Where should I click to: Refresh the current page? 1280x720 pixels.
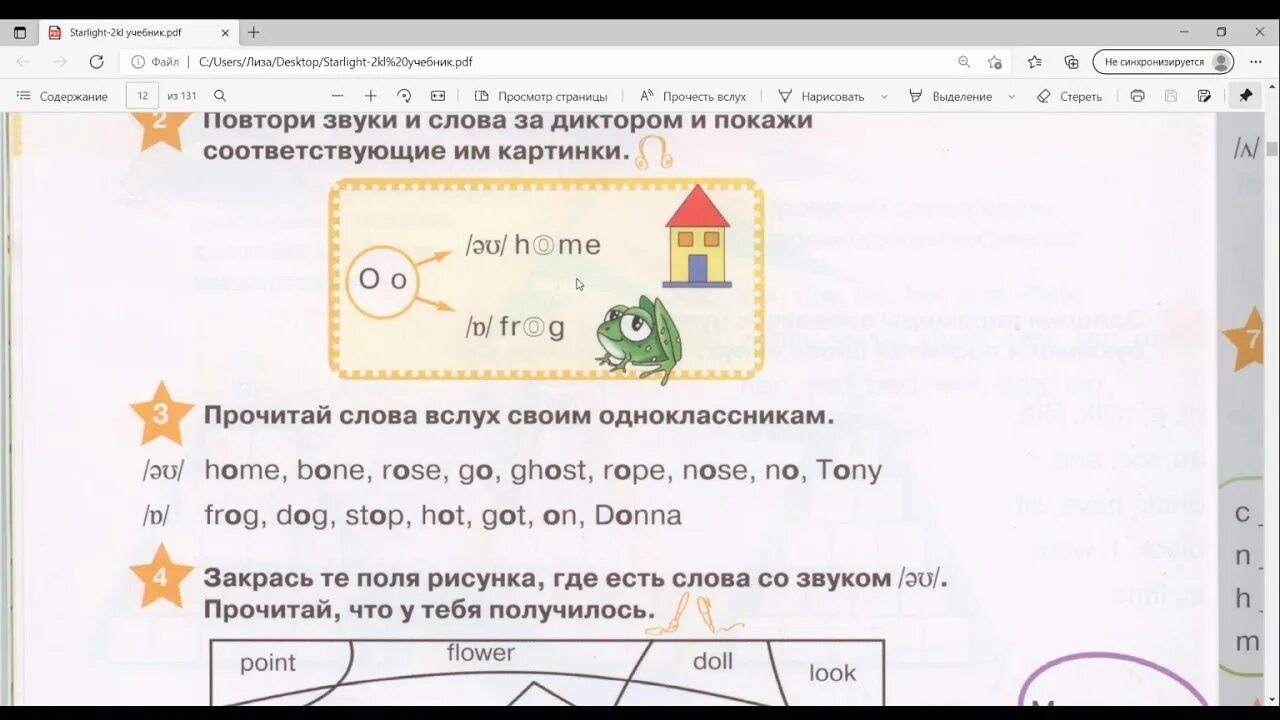click(97, 62)
